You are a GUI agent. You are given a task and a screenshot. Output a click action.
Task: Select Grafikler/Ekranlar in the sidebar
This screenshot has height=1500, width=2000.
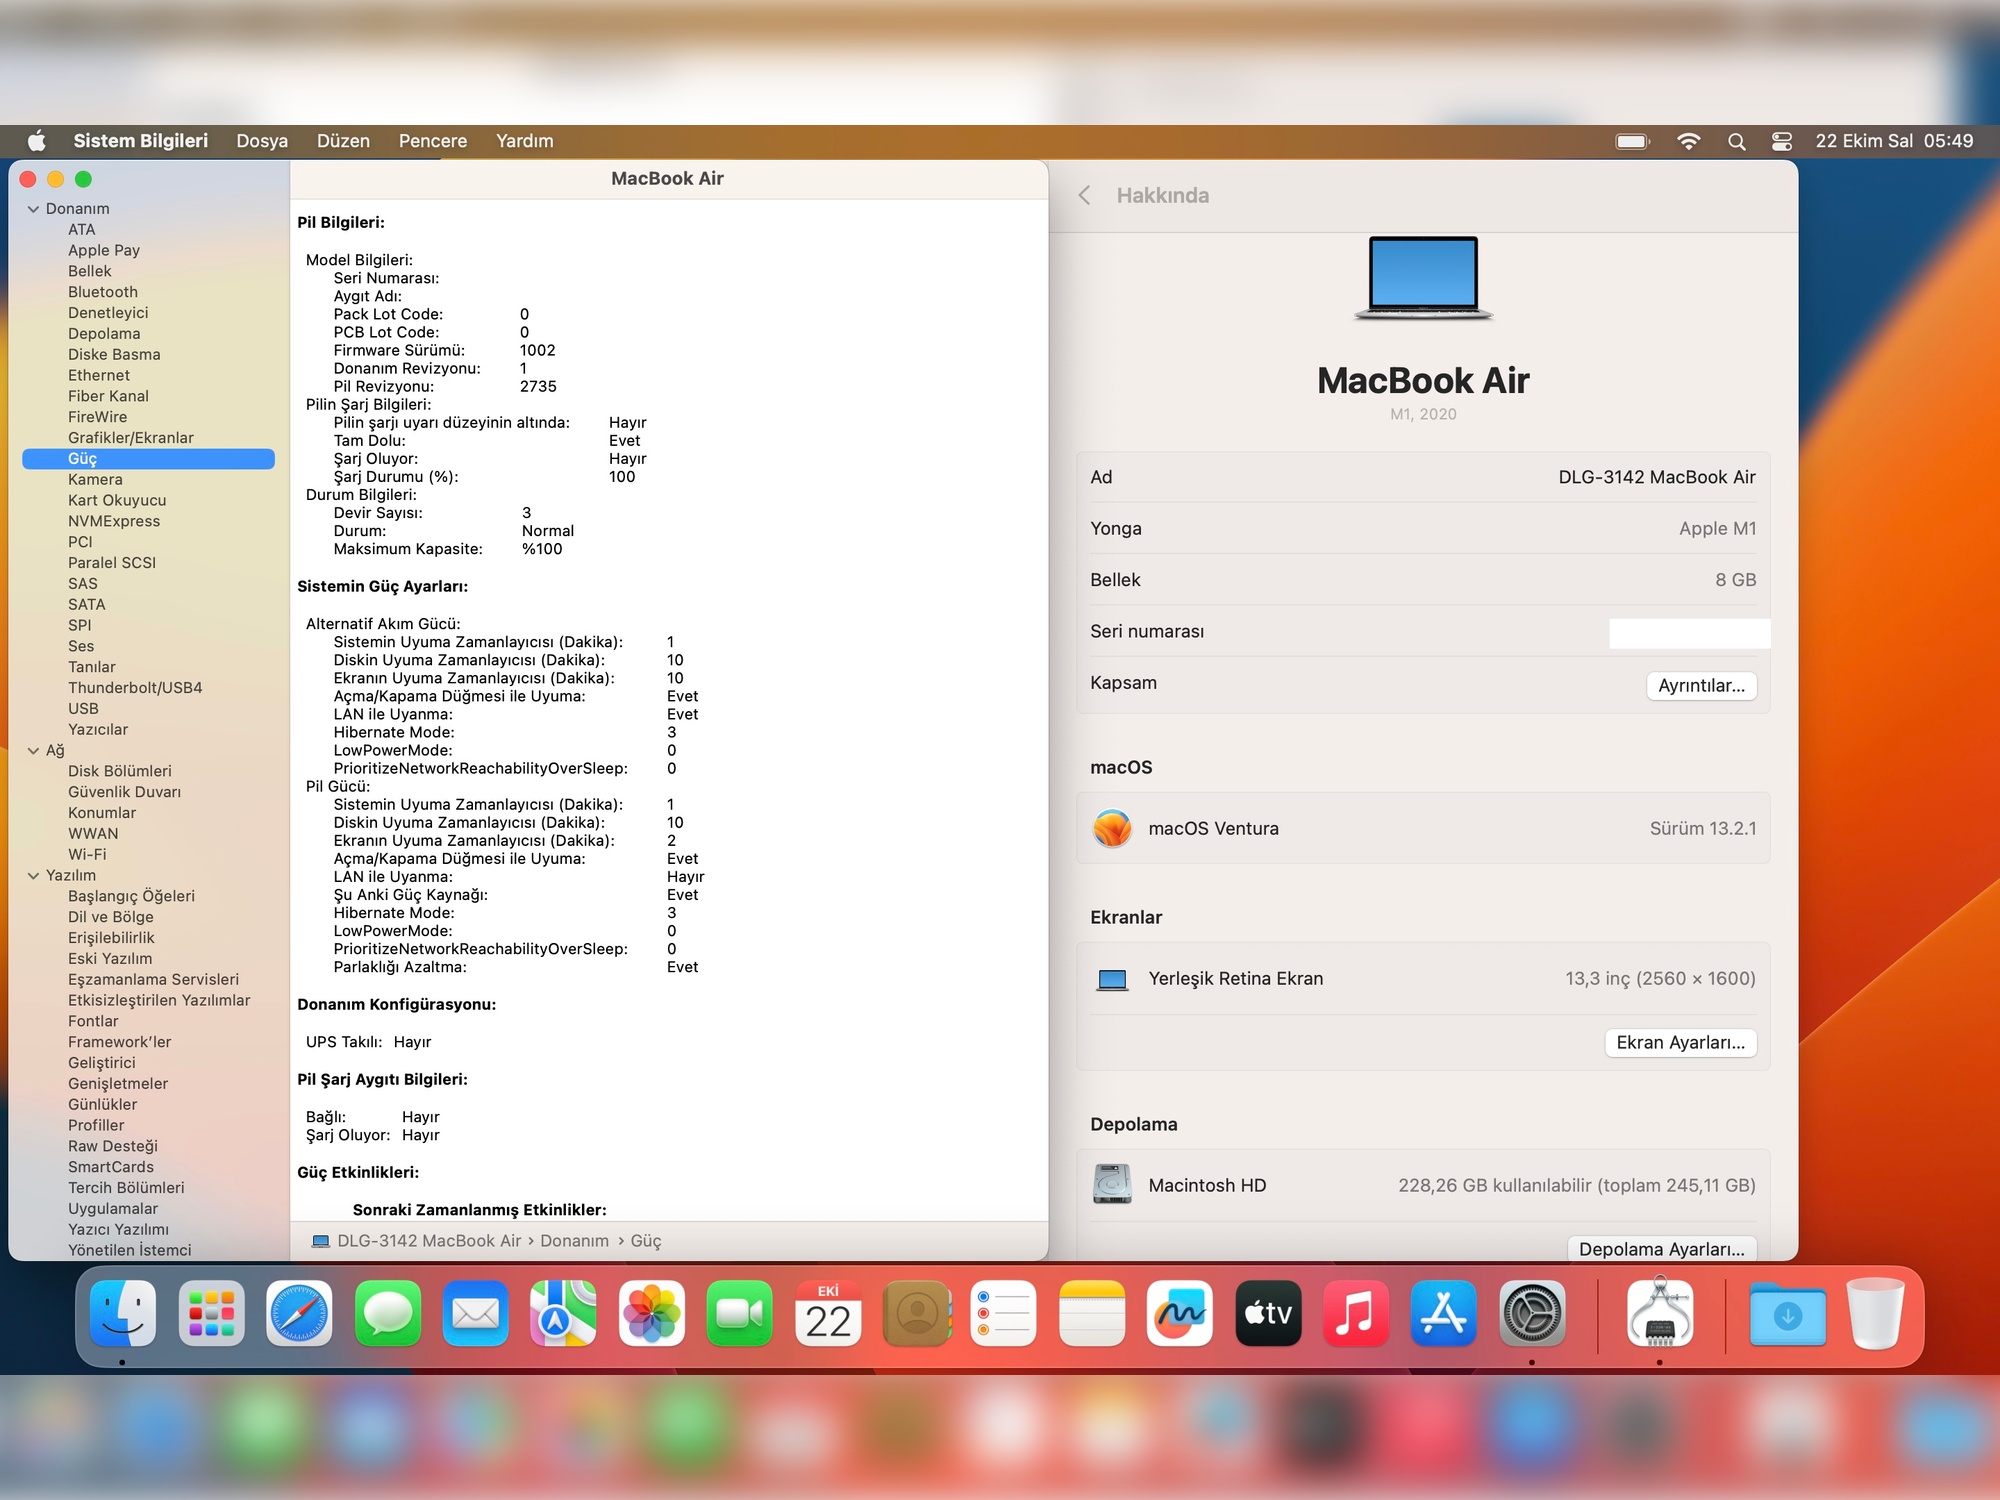coord(131,438)
